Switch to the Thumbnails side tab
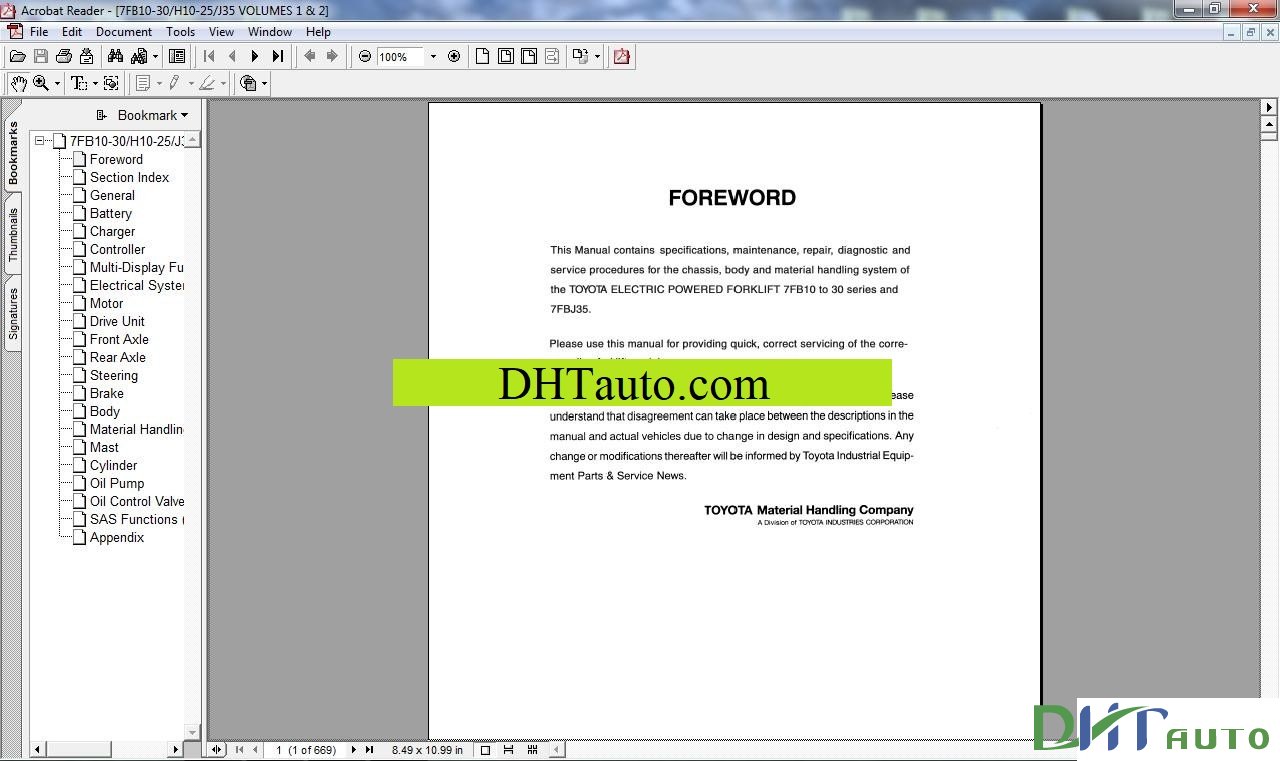1280x761 pixels. [x=13, y=235]
